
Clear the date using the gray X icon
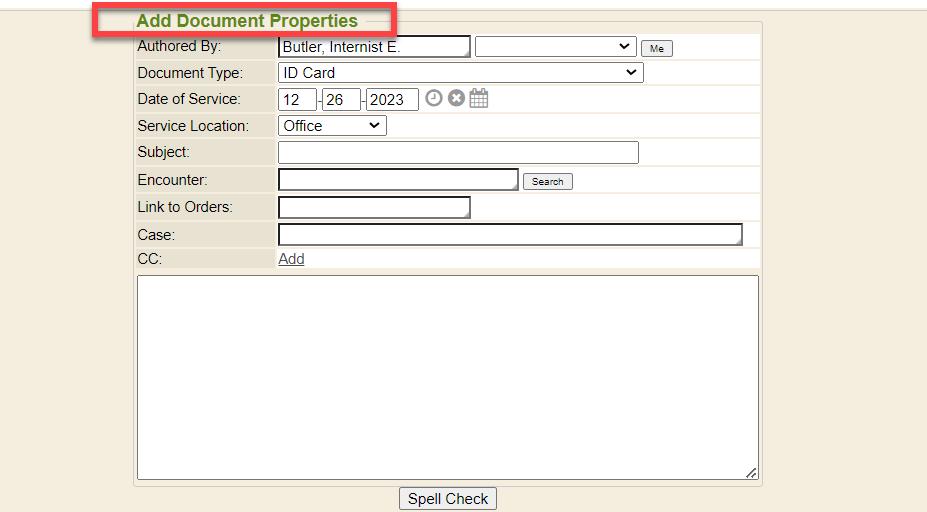coord(456,98)
